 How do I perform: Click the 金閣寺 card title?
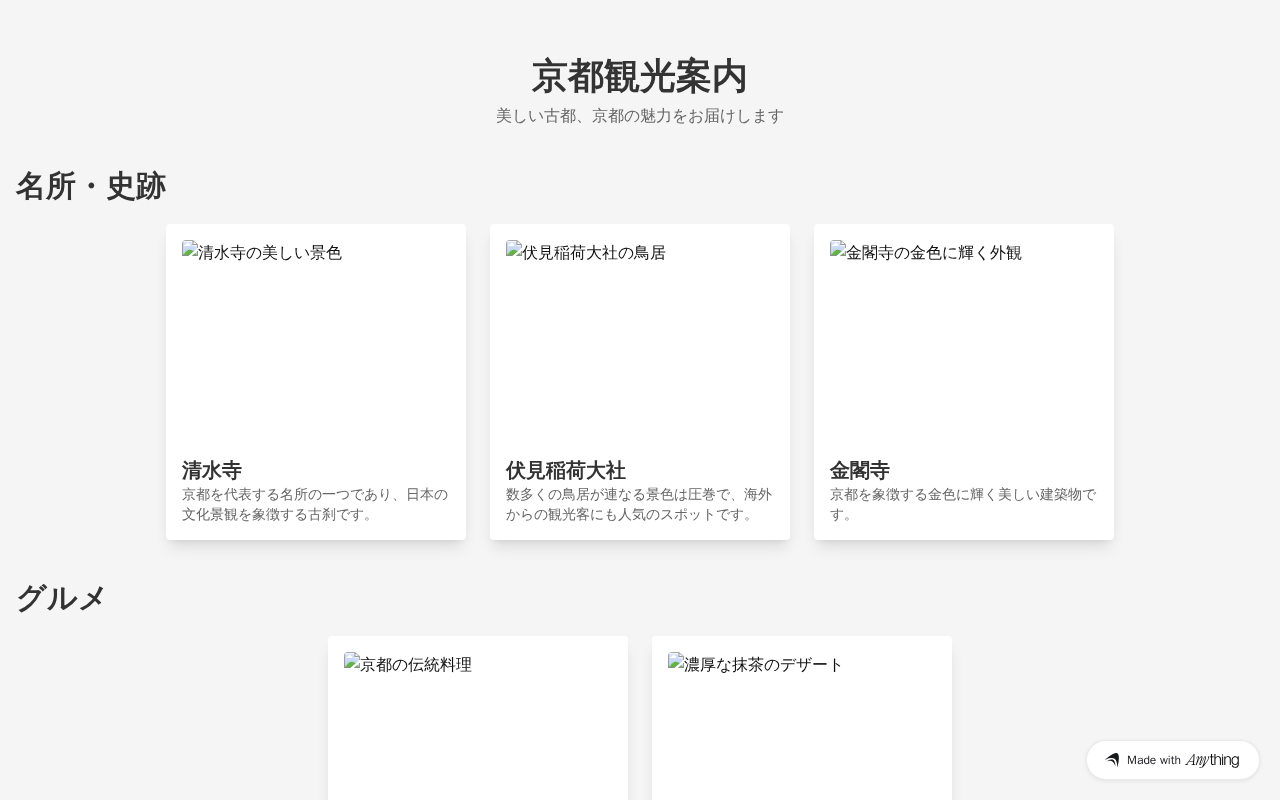tap(860, 470)
